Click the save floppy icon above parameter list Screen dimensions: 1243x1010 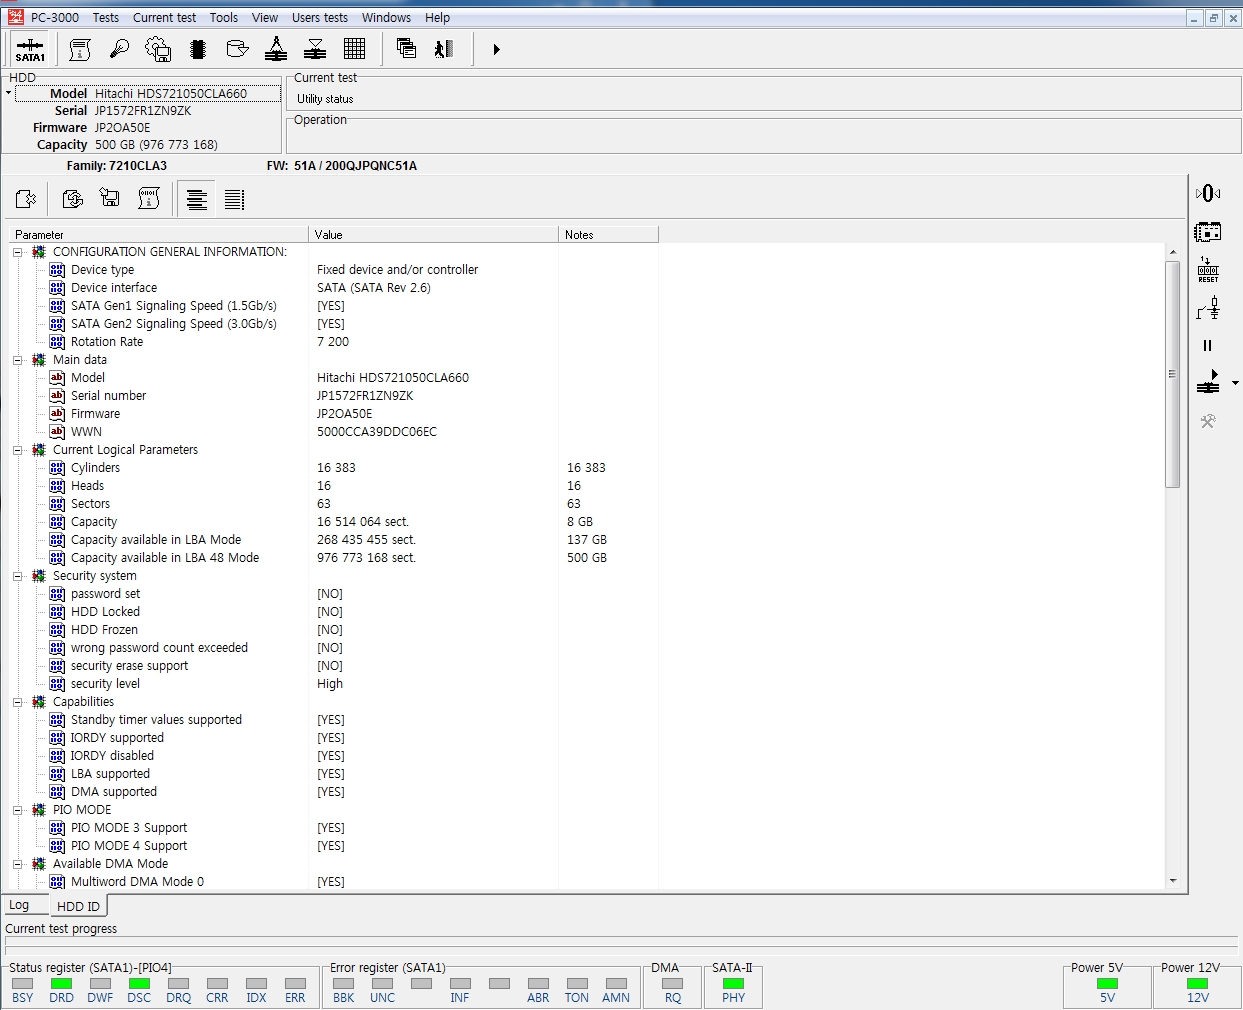pos(110,199)
